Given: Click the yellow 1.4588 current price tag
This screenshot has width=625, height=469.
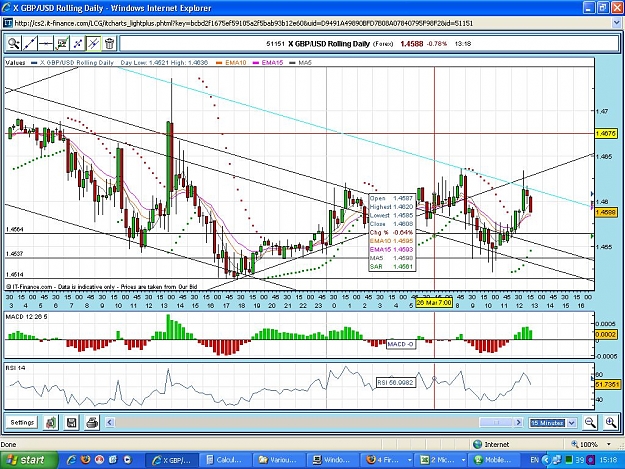Looking at the screenshot, I should (x=606, y=213).
